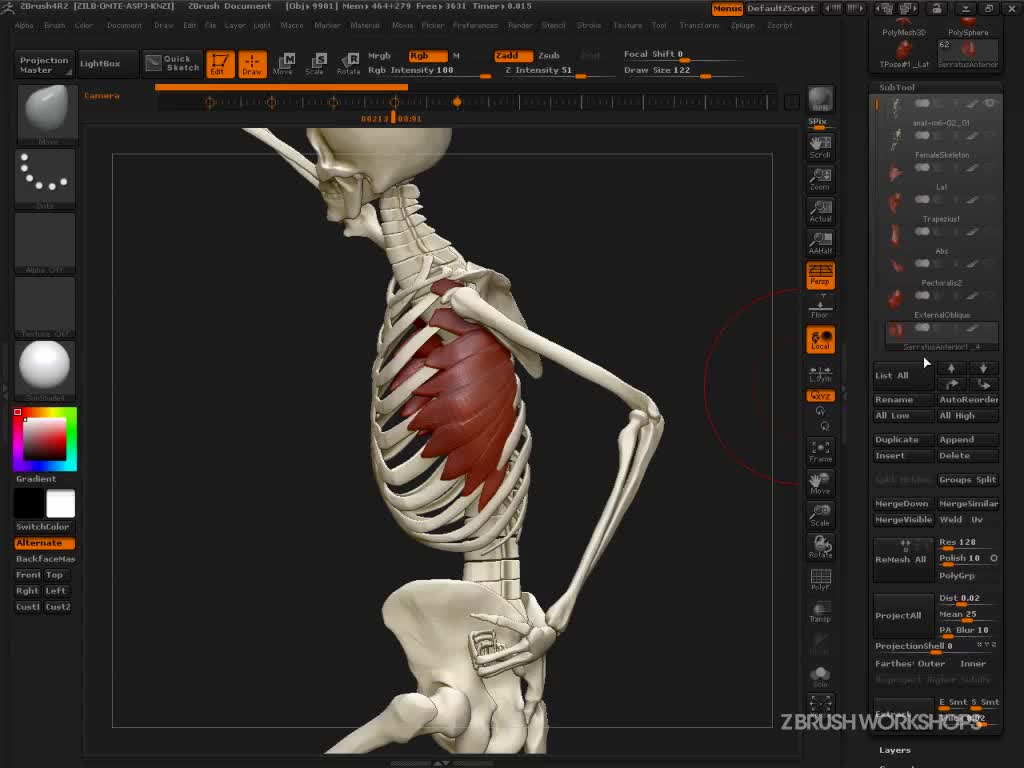Image resolution: width=1024 pixels, height=768 pixels.
Task: Toggle Xyz rotation mode
Action: point(820,396)
